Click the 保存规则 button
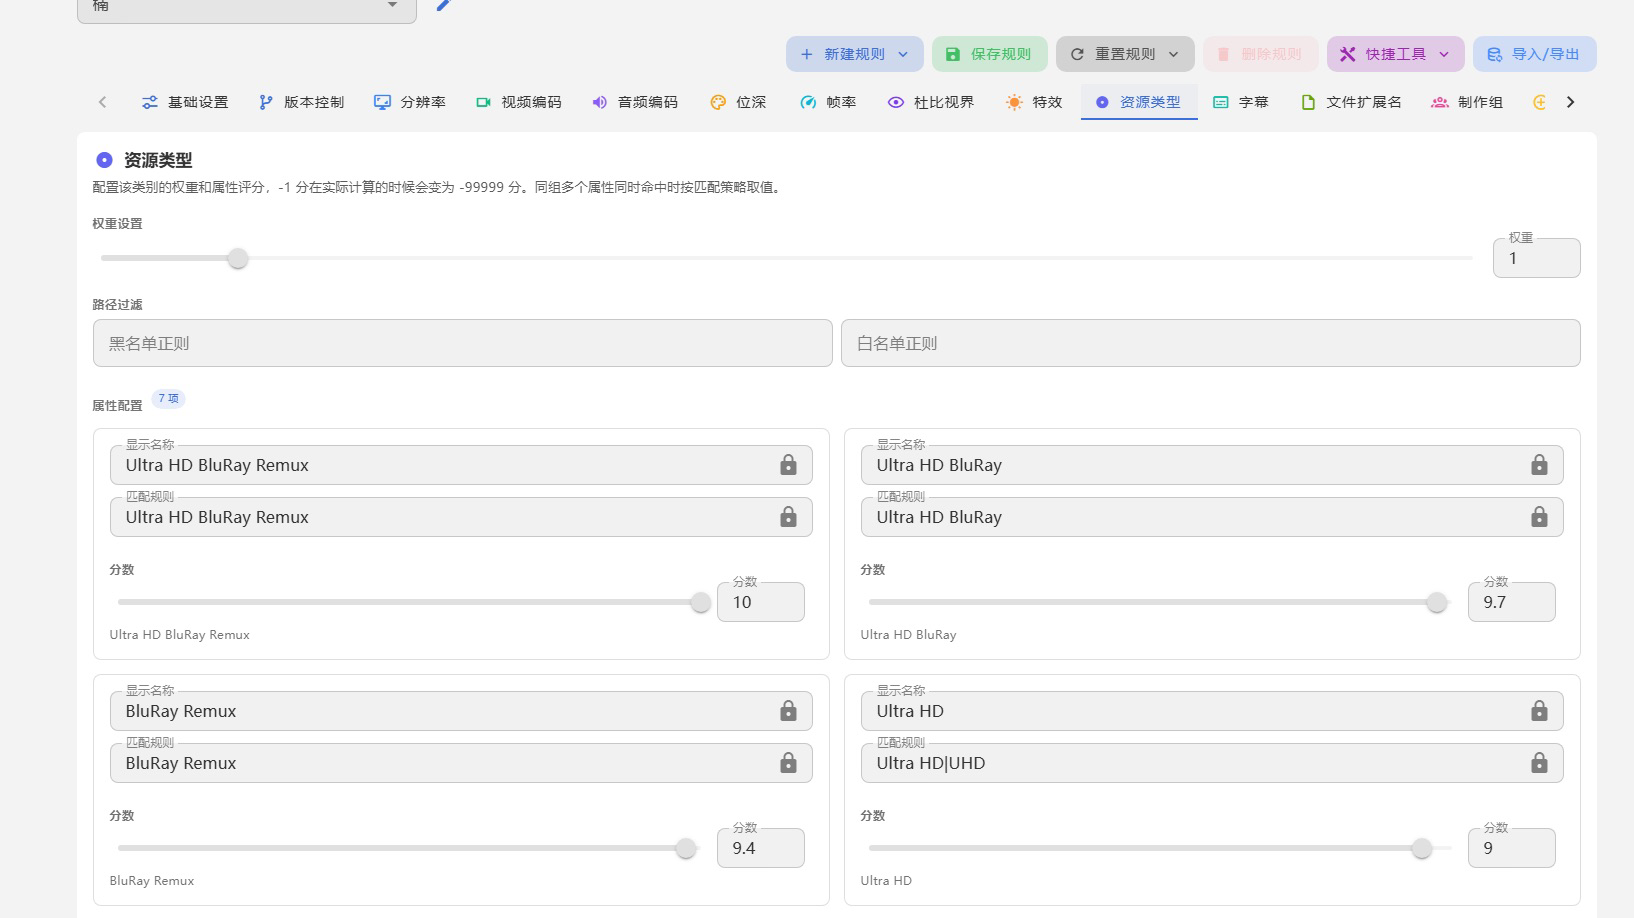 tap(989, 54)
